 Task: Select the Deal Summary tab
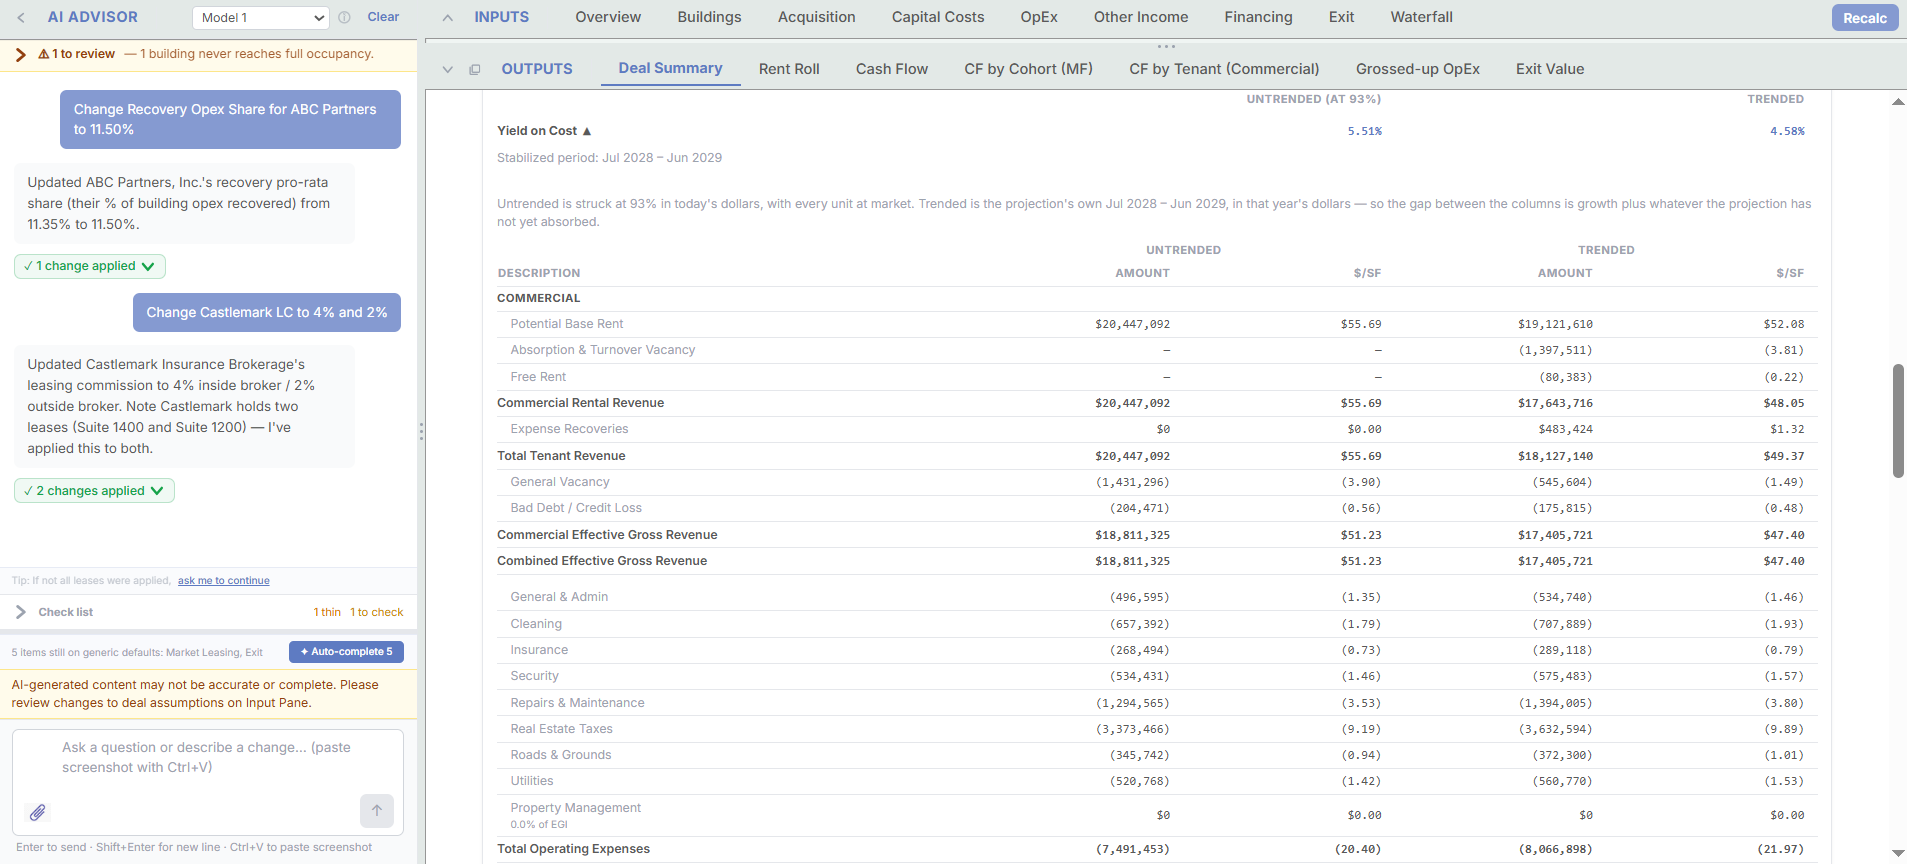(x=670, y=68)
